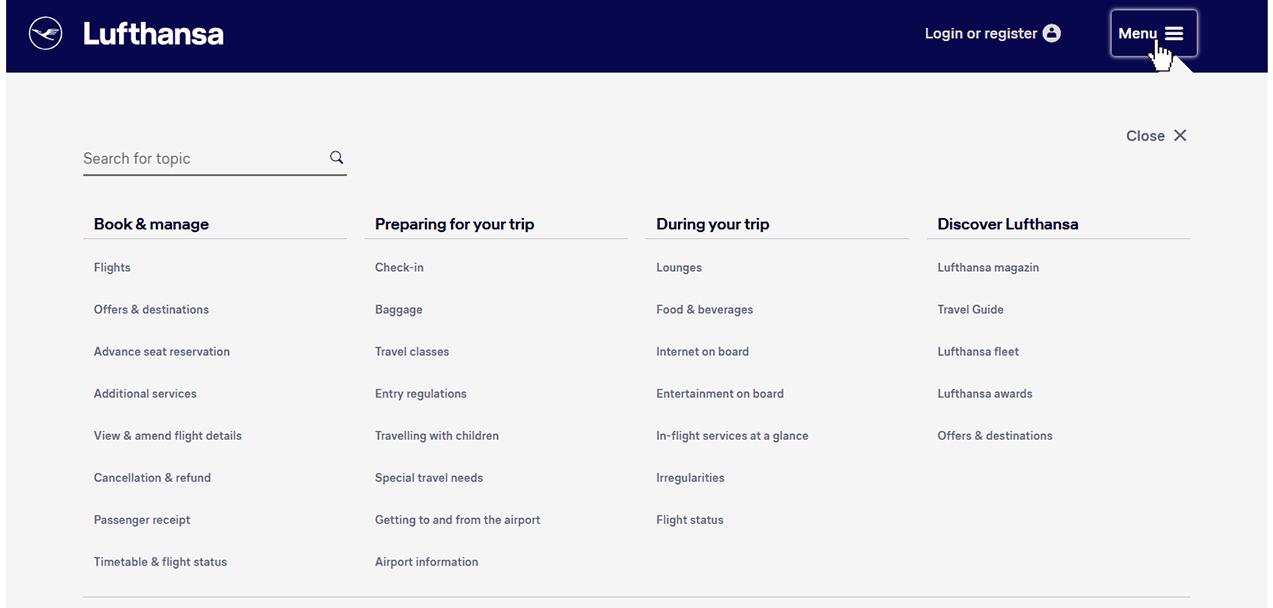Open the Flights menu item
Image resolution: width=1273 pixels, height=608 pixels.
[112, 268]
